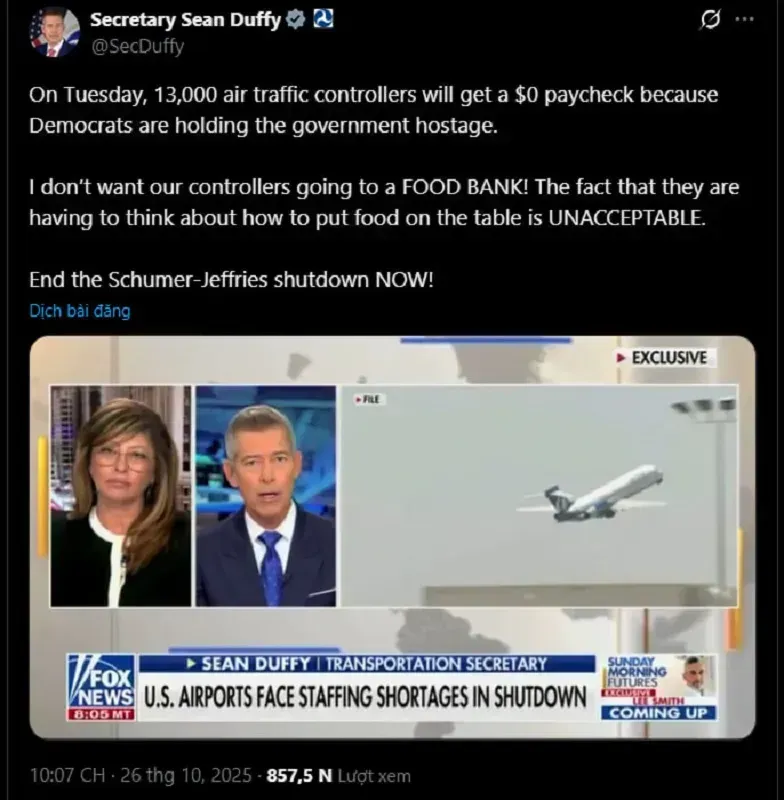Screen dimensions: 784x800
Task: Click the Sunday Morning Futures Coming Up box
Action: tap(659, 687)
